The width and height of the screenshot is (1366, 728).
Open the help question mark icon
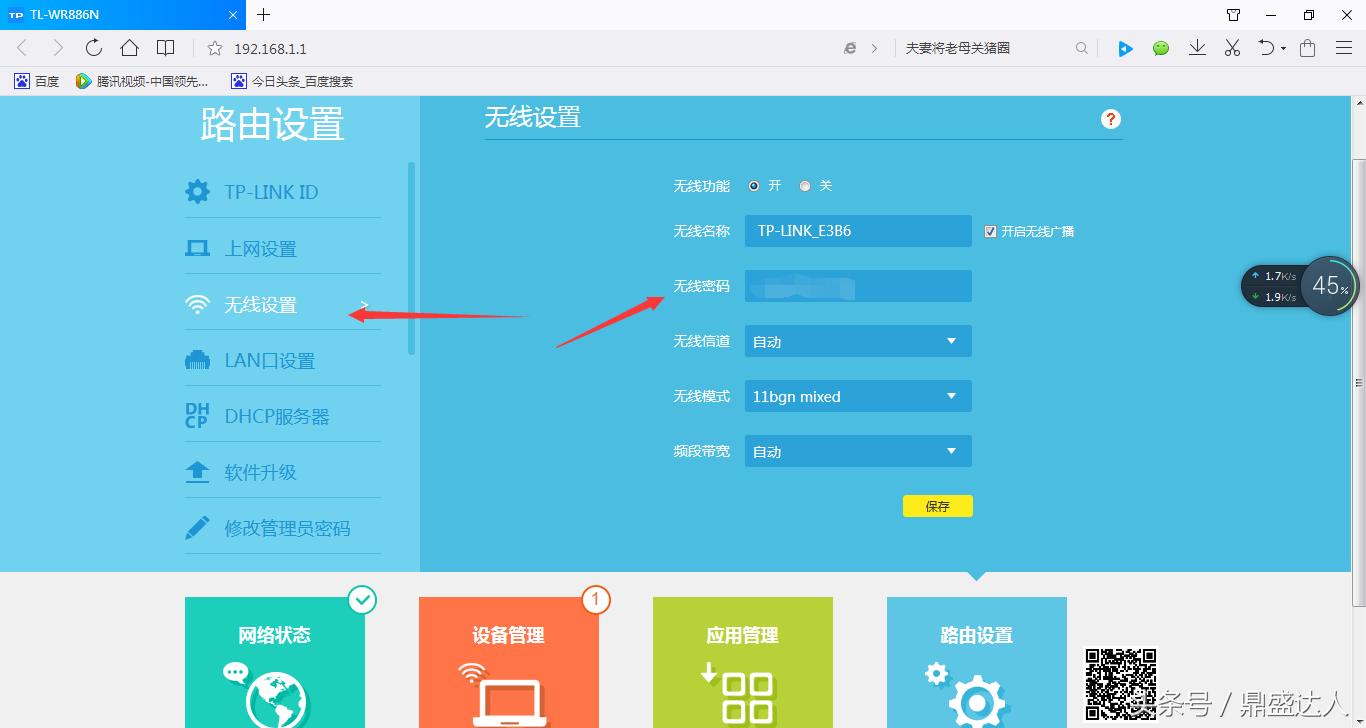tap(1110, 118)
